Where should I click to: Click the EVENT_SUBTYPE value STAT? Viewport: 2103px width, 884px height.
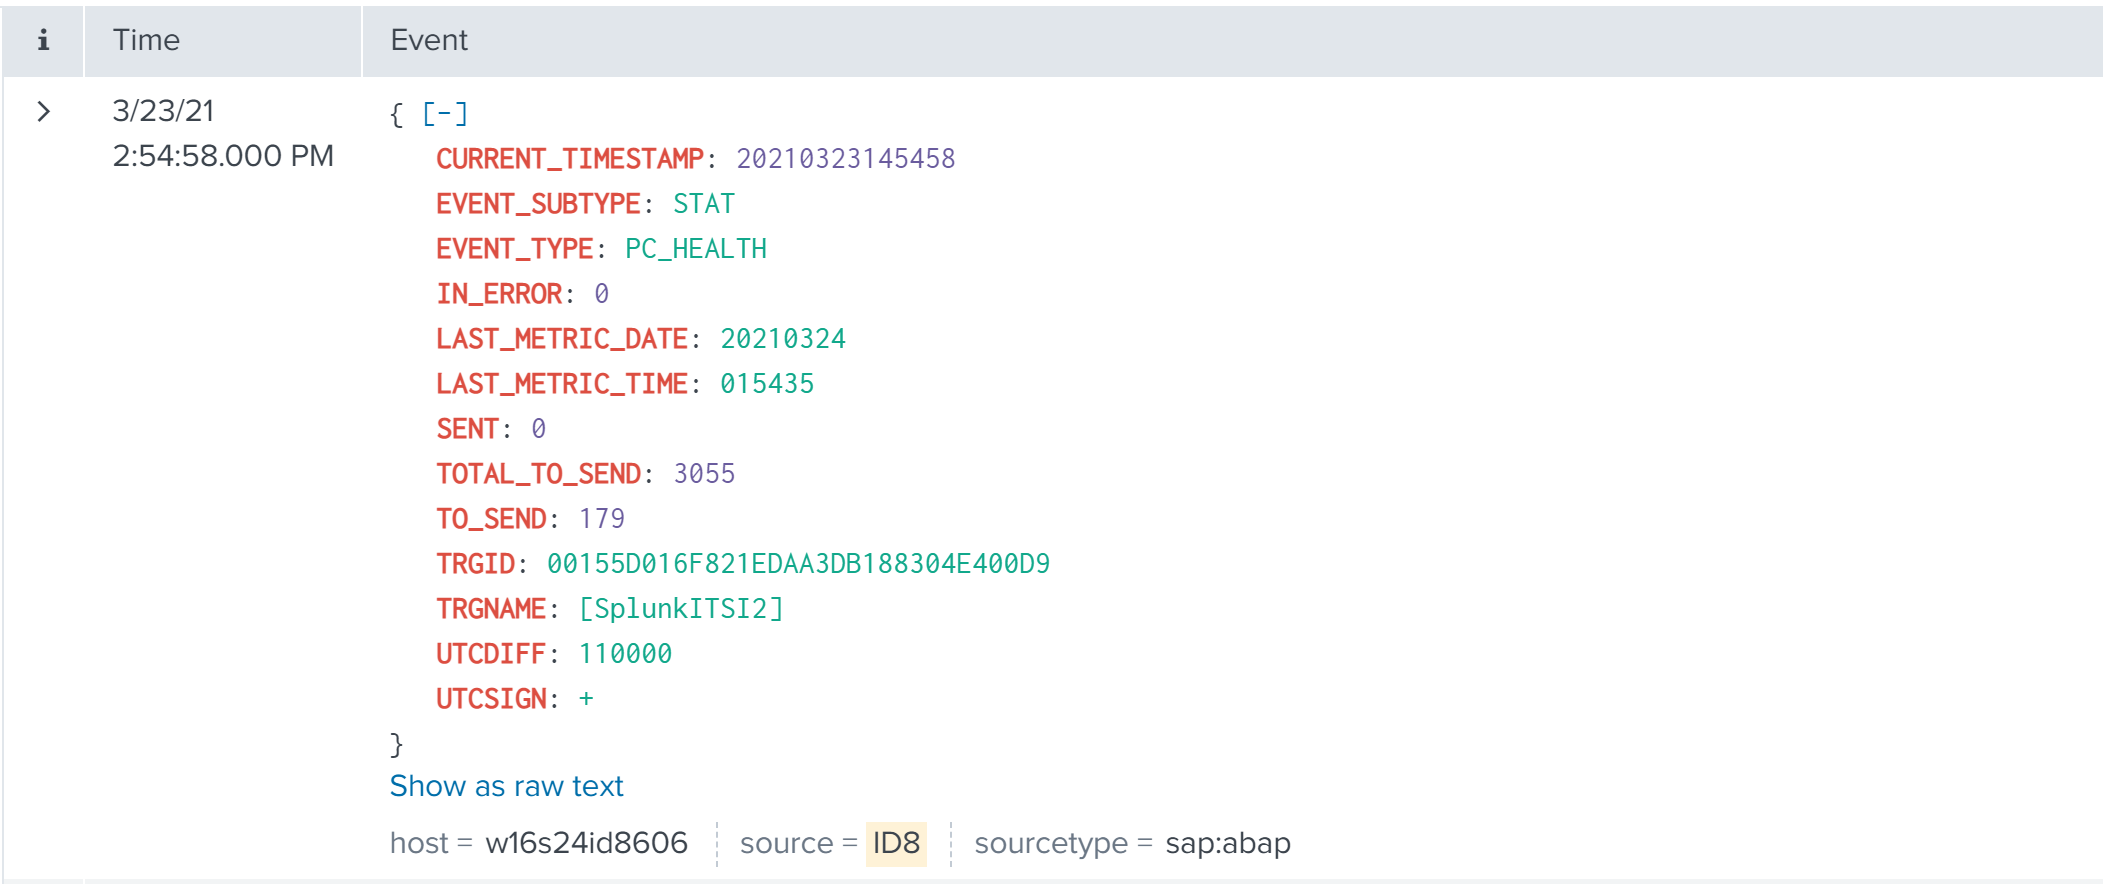703,204
